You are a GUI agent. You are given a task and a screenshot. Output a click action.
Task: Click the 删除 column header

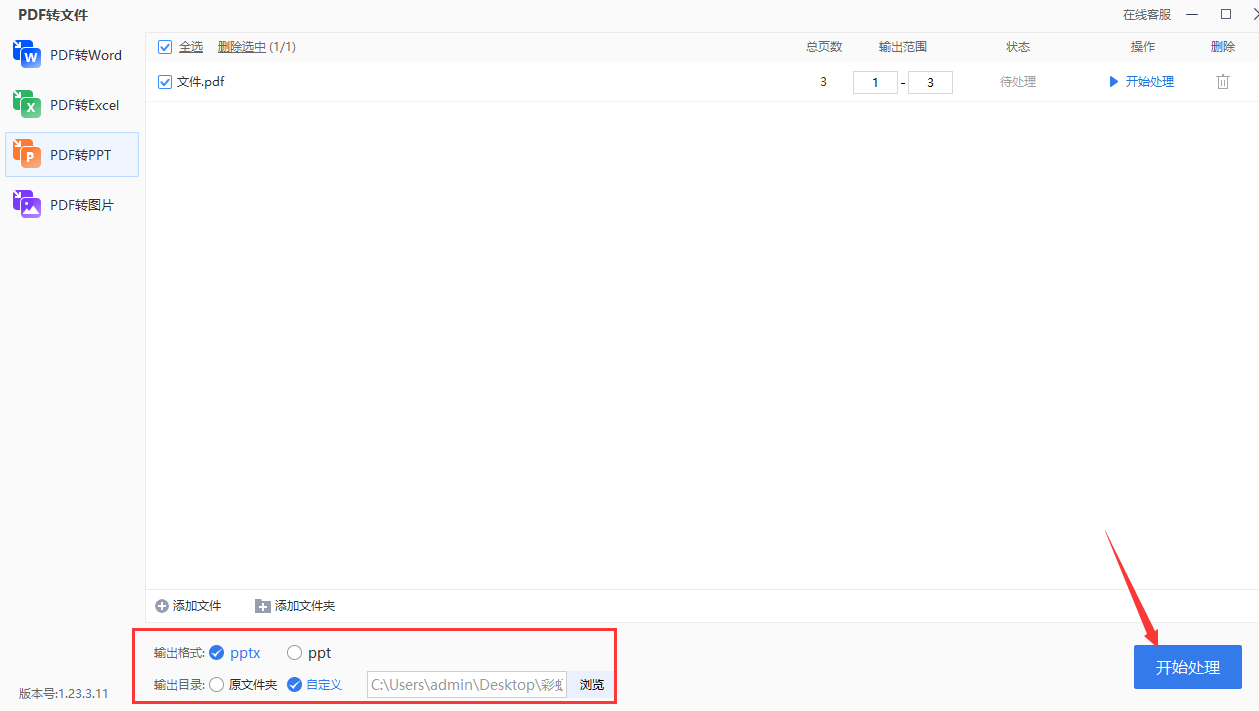(1223, 47)
